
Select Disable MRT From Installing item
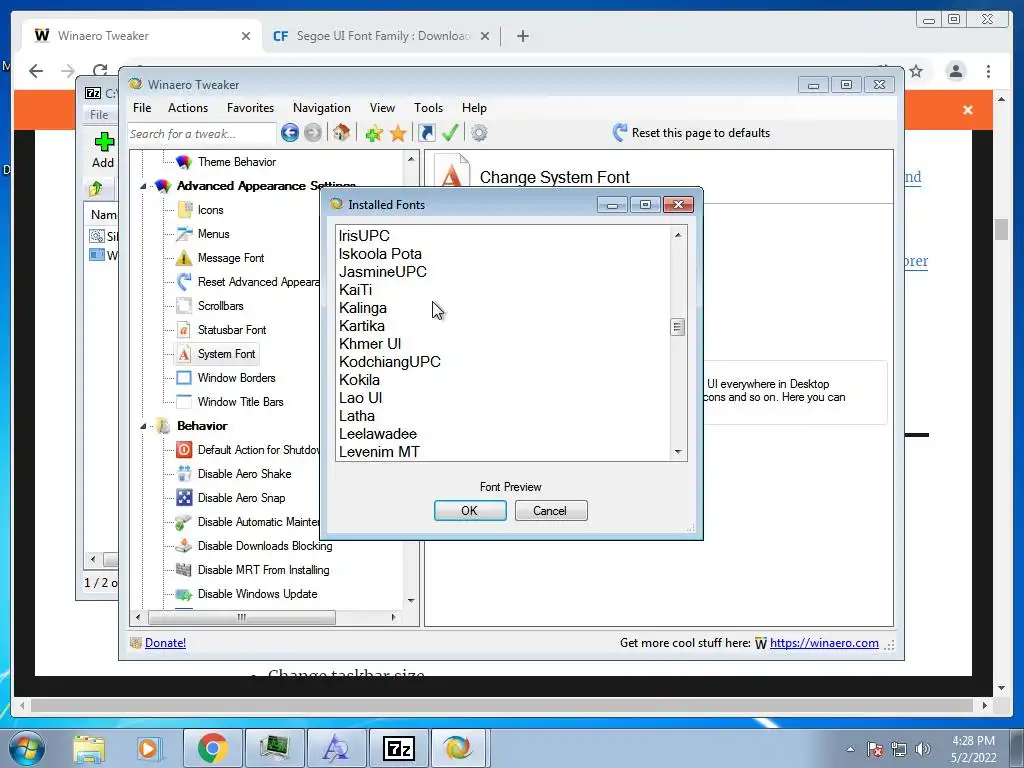pos(263,570)
